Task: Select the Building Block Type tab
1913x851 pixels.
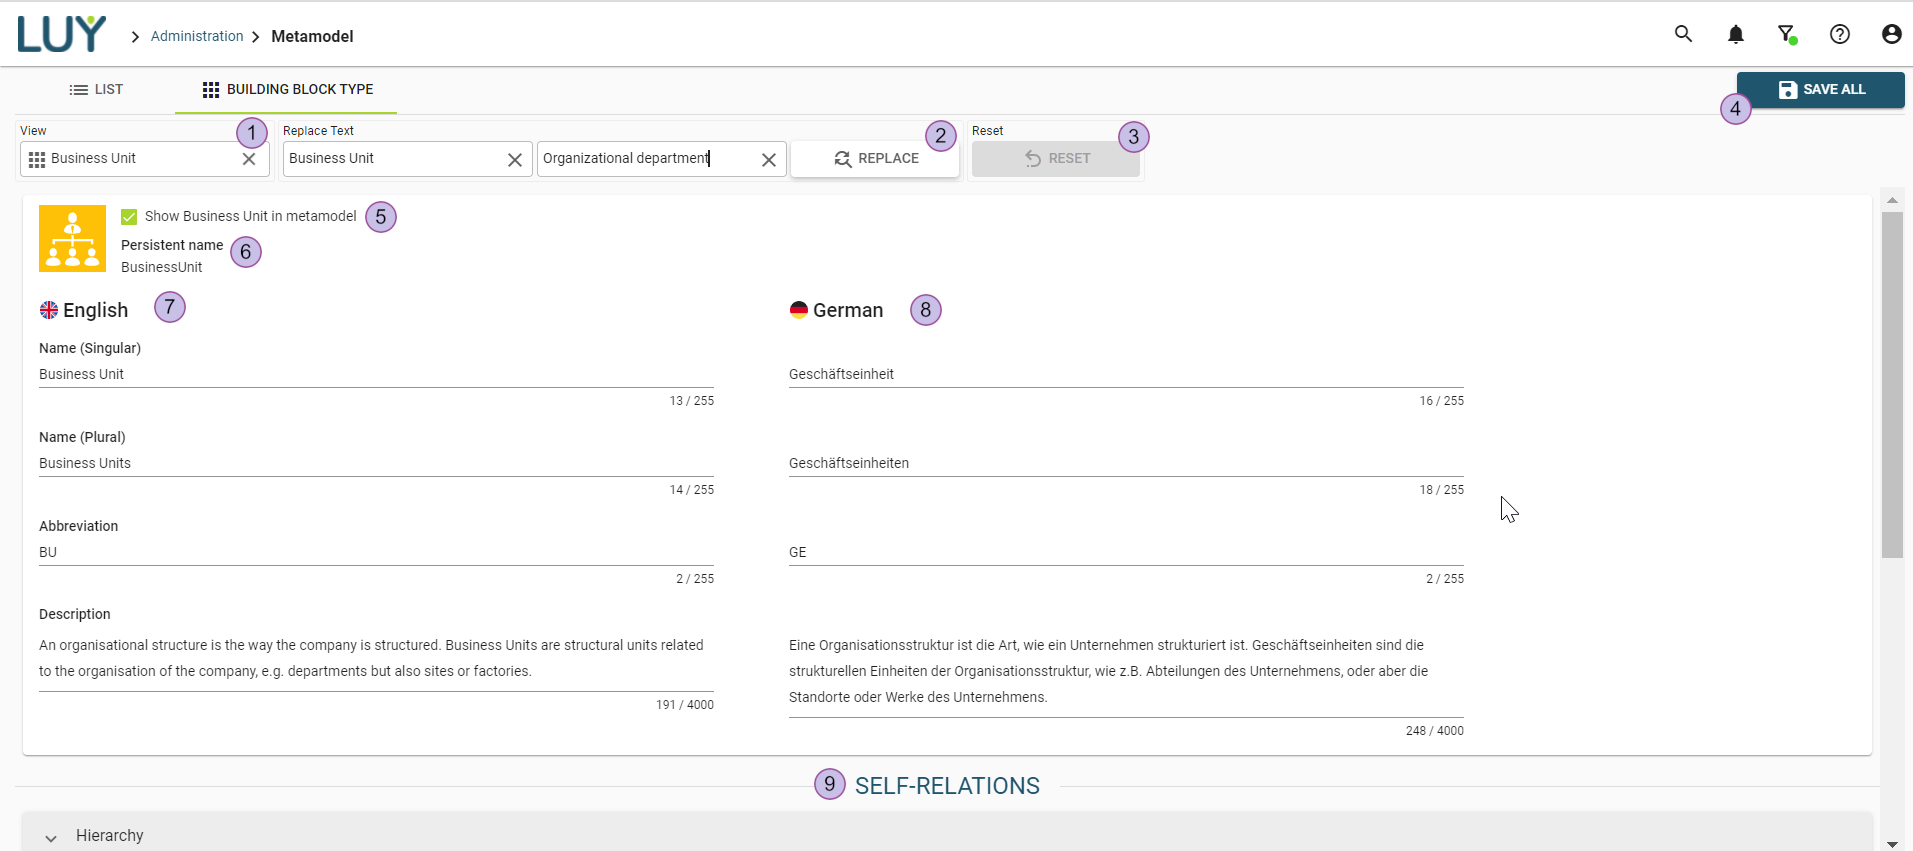Action: pos(287,90)
